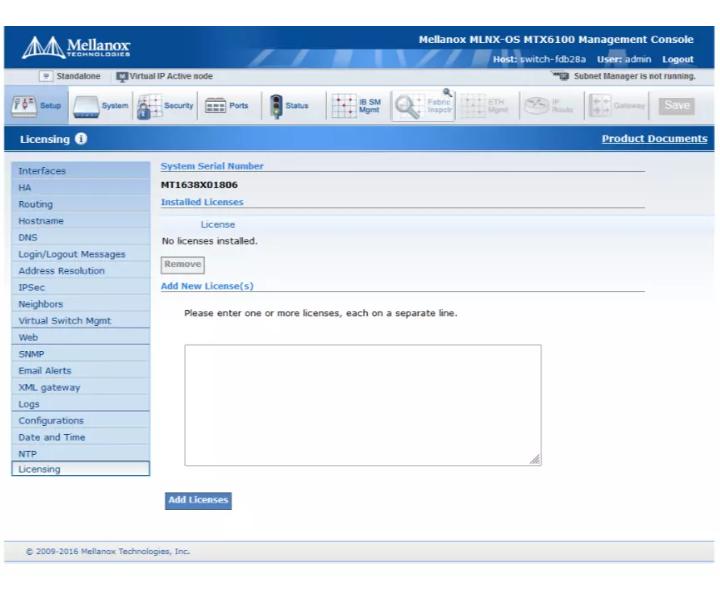Screen dimensions: 720x600
Task: Open the Login/Logout Messages page
Action: pyautogui.click(x=80, y=254)
